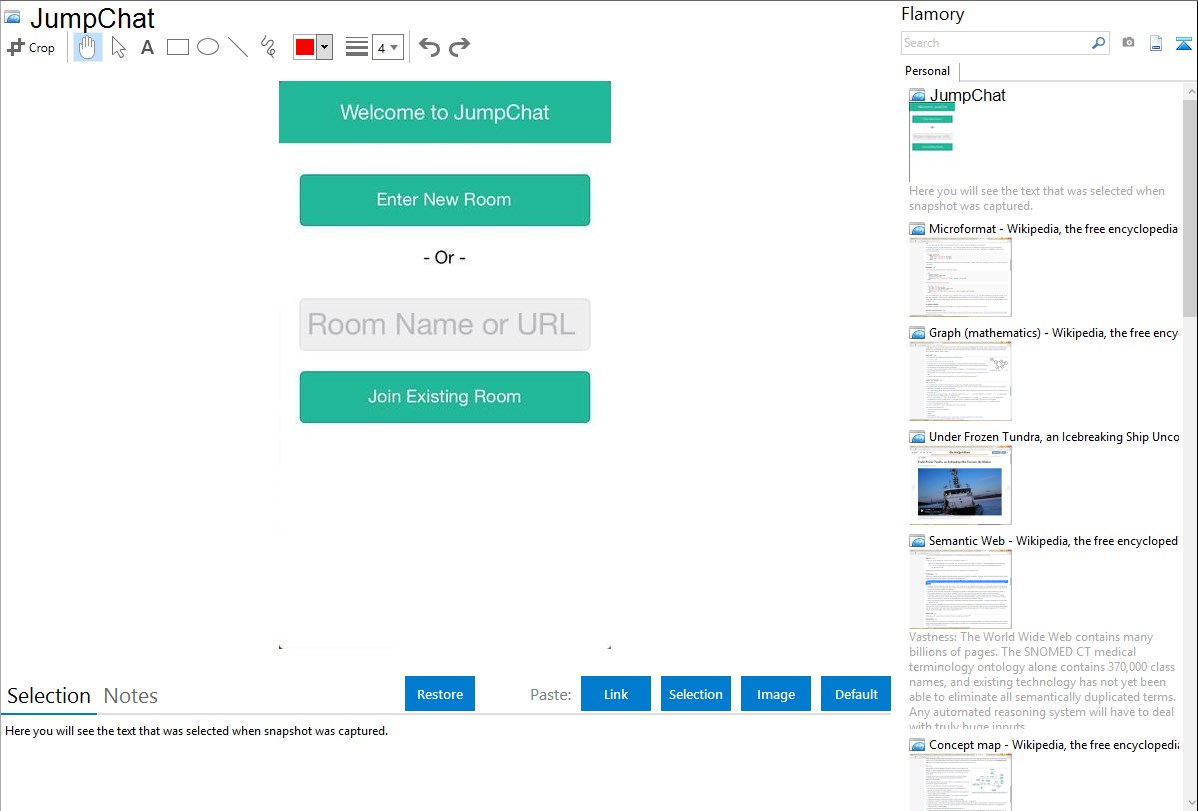Paste as Image

776,694
